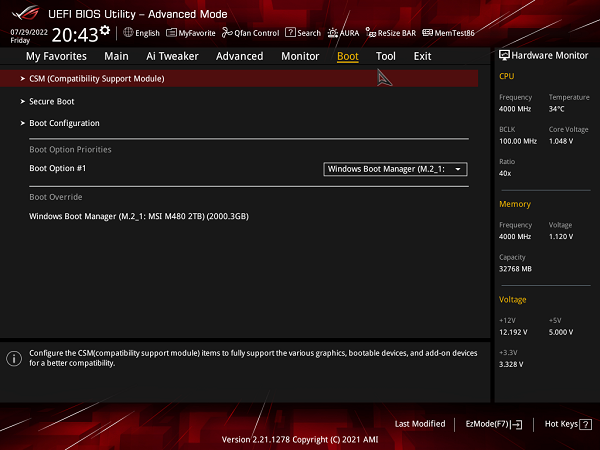The height and width of the screenshot is (450, 600).
Task: Go to the My Favorites tab
Action: (56, 57)
